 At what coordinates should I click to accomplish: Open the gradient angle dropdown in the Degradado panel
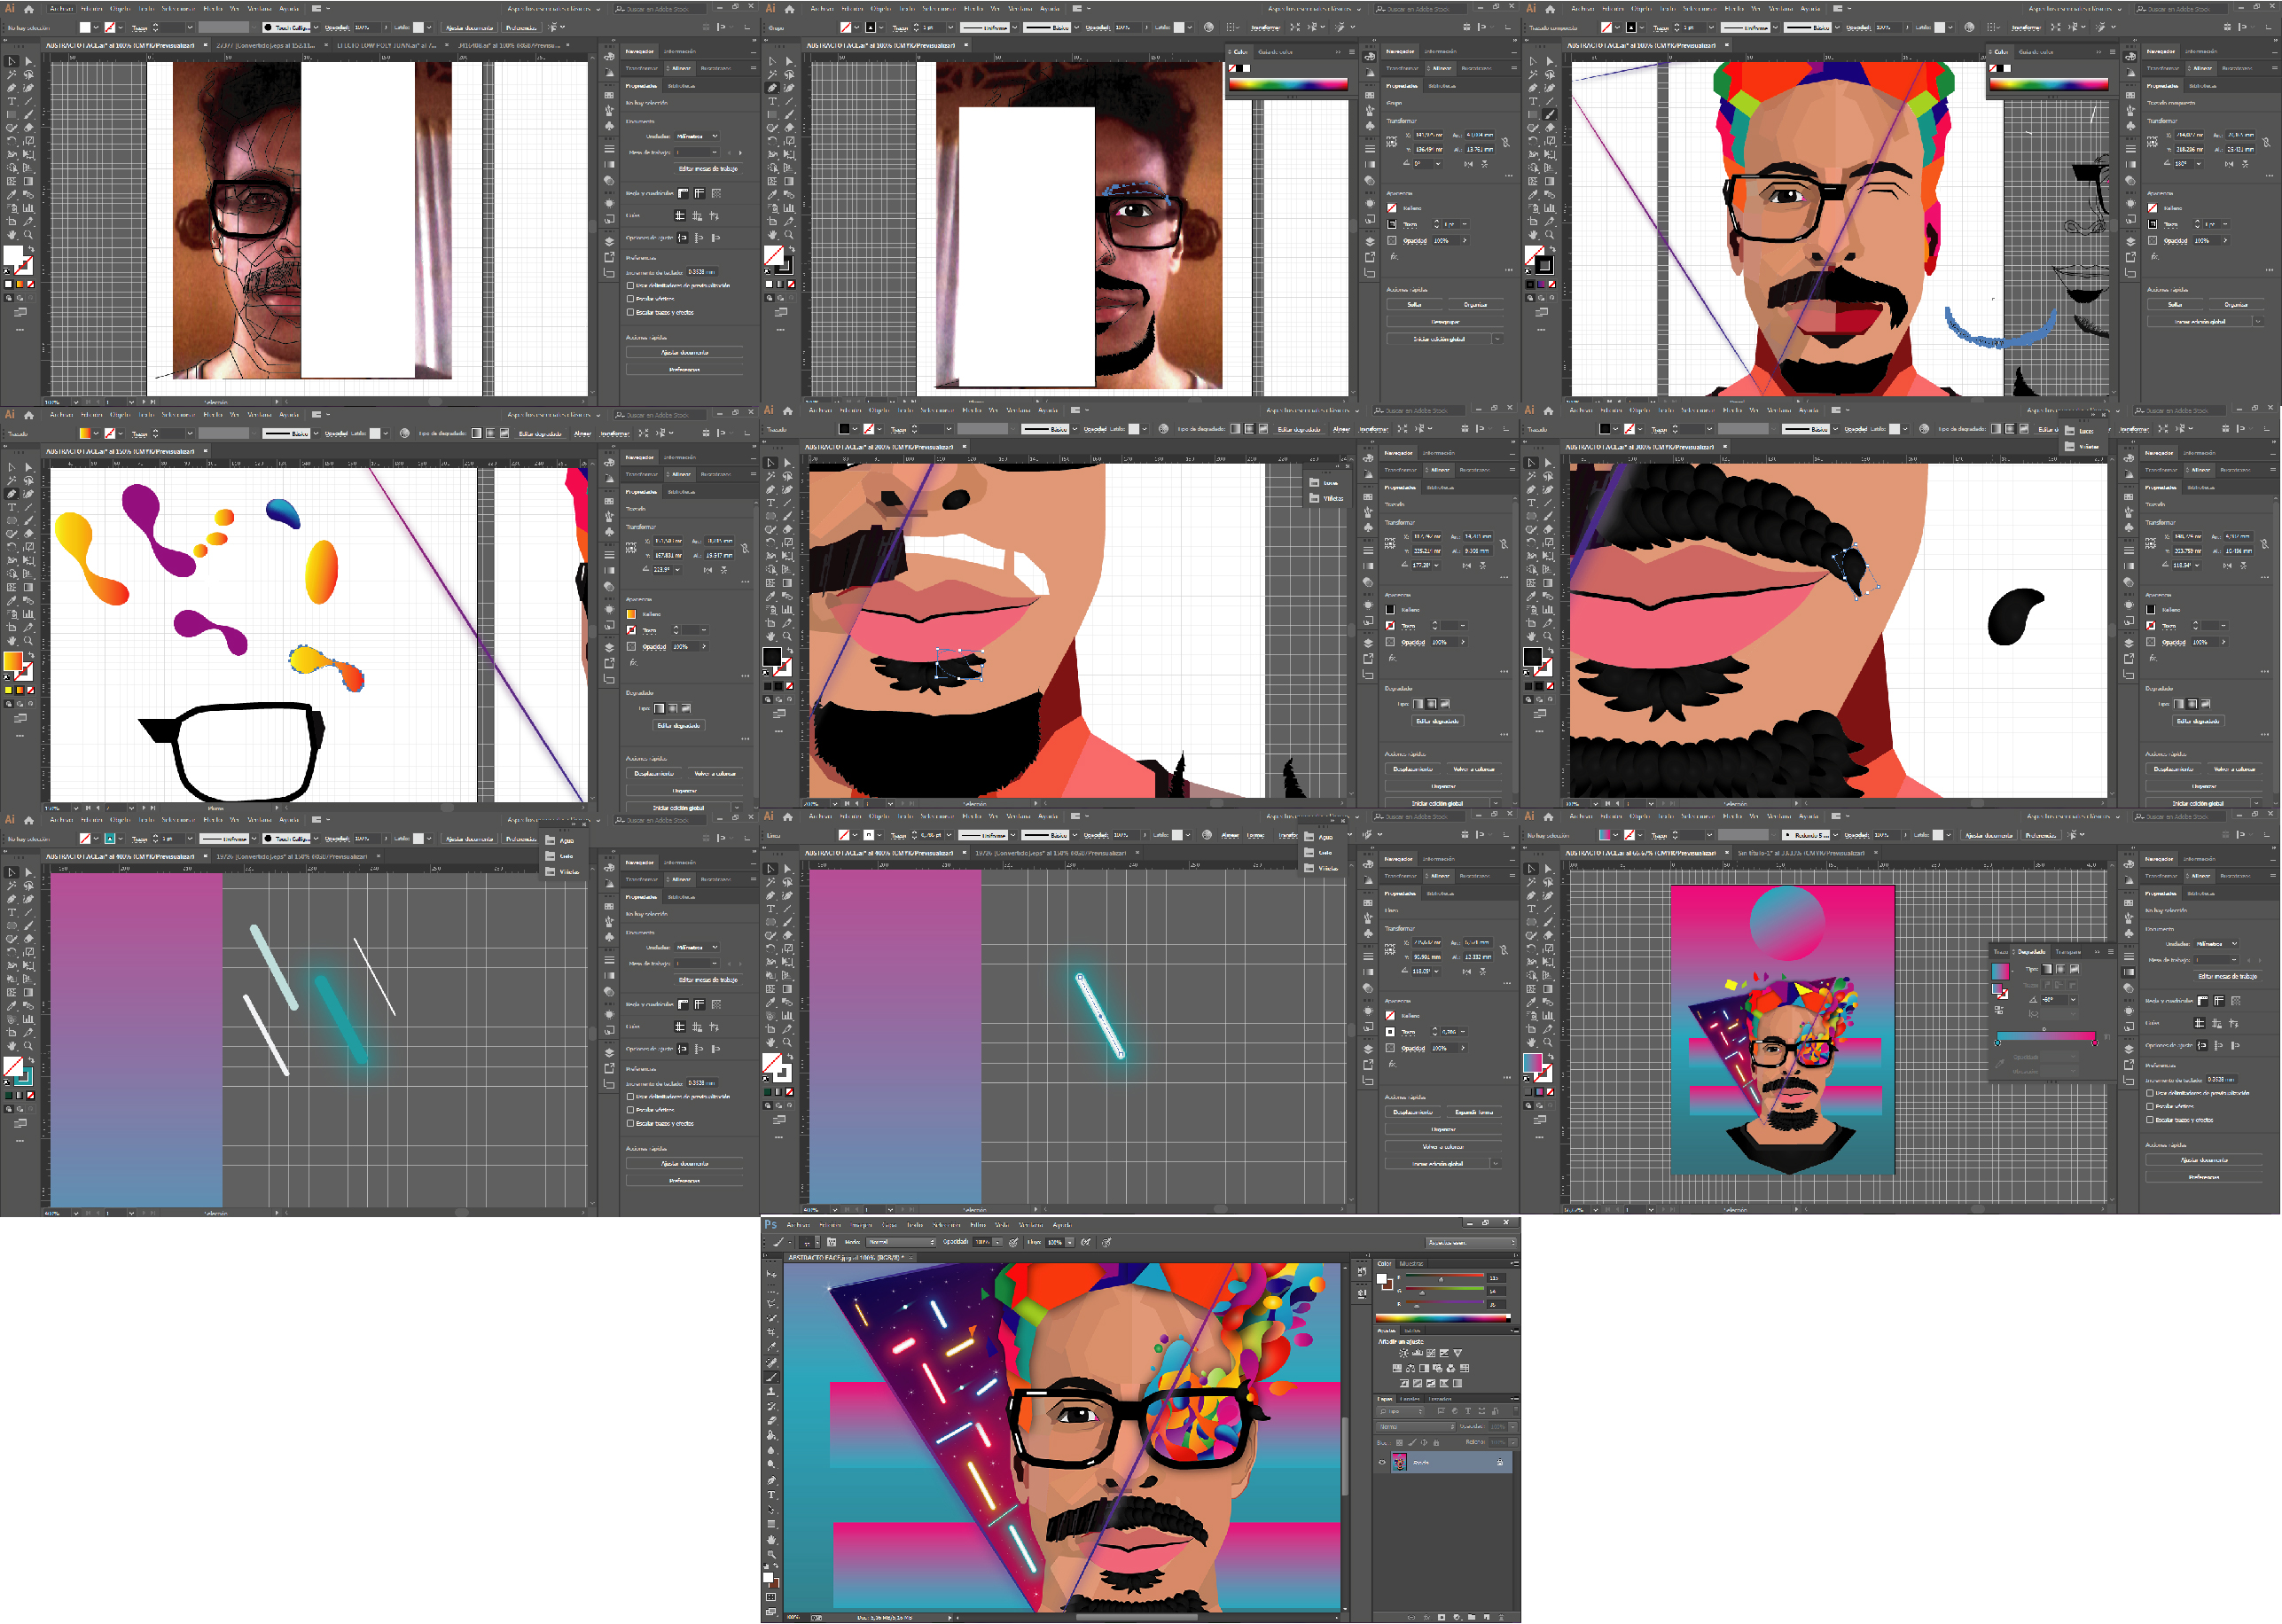(2073, 1000)
